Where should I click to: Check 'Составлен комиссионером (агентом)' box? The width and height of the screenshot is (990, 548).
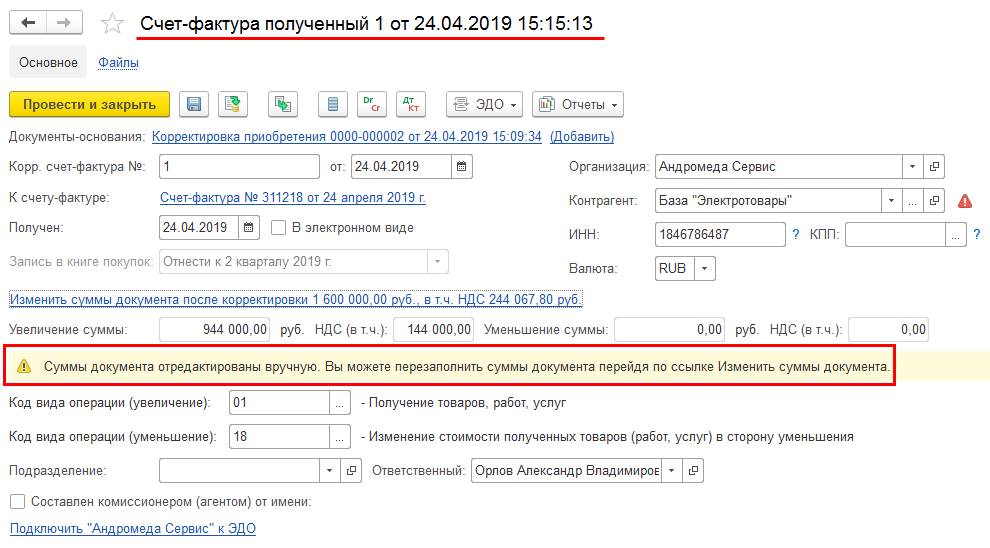point(18,502)
